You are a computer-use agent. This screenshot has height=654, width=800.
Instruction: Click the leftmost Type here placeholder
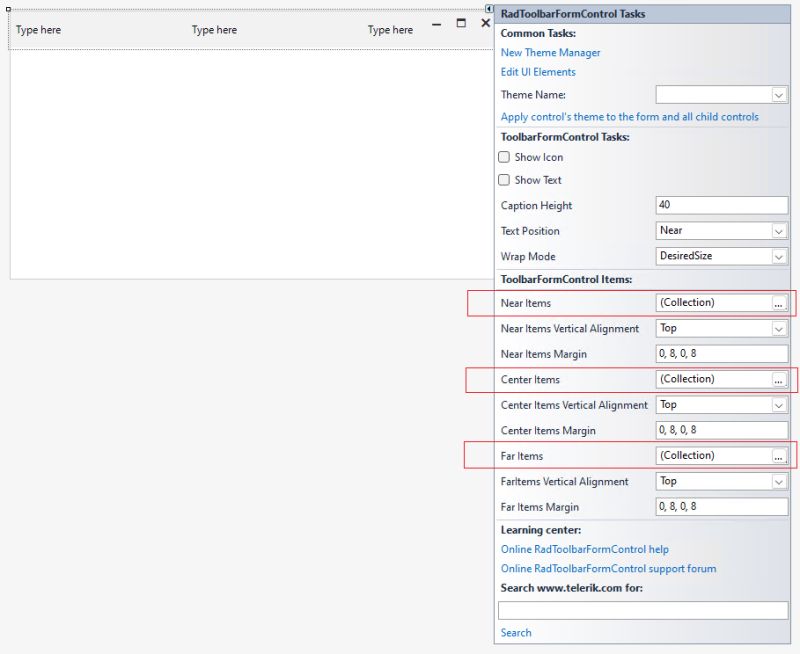(38, 29)
